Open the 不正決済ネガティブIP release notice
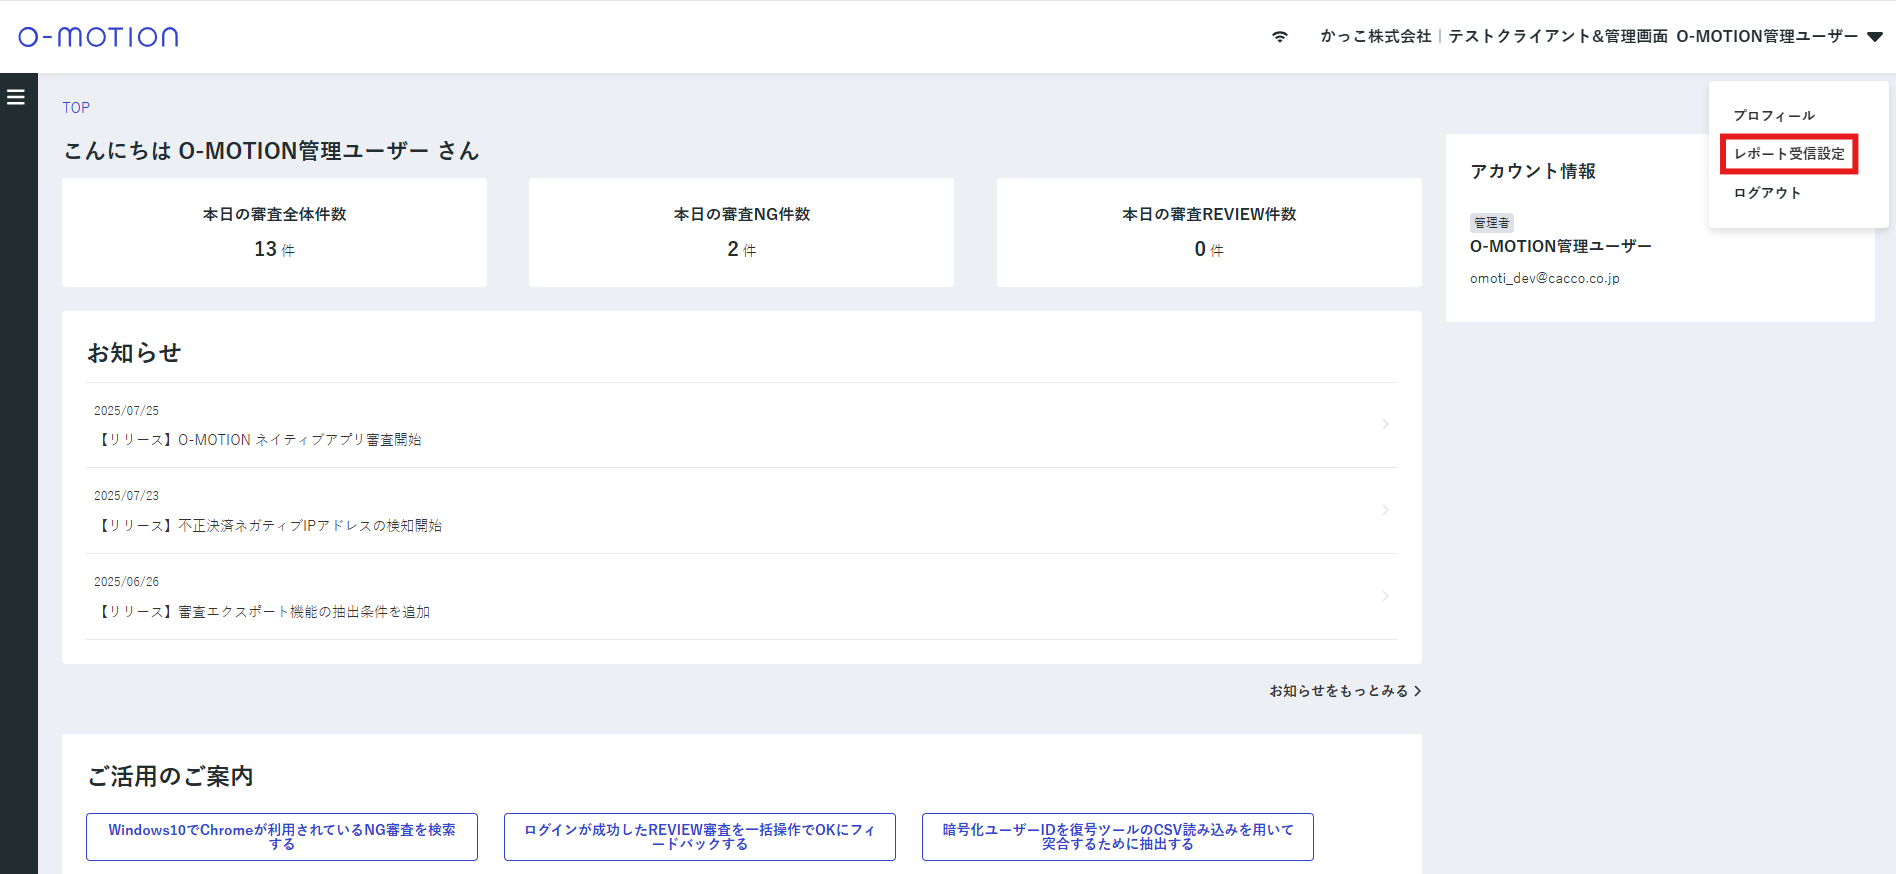Viewport: 1896px width, 874px height. [x=270, y=526]
